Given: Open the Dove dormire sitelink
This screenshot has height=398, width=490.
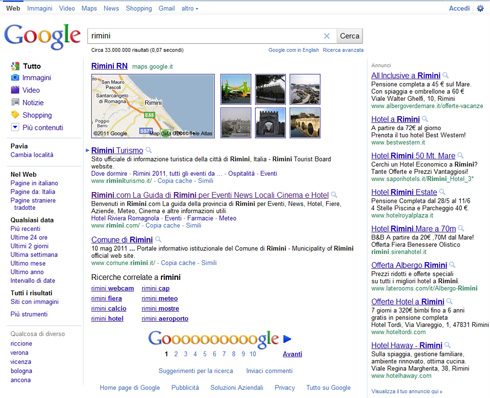Looking at the screenshot, I should 109,173.
